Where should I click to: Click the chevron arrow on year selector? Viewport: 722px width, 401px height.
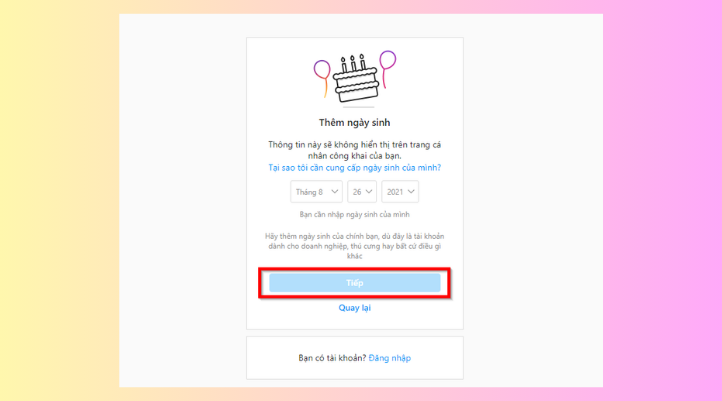point(411,191)
